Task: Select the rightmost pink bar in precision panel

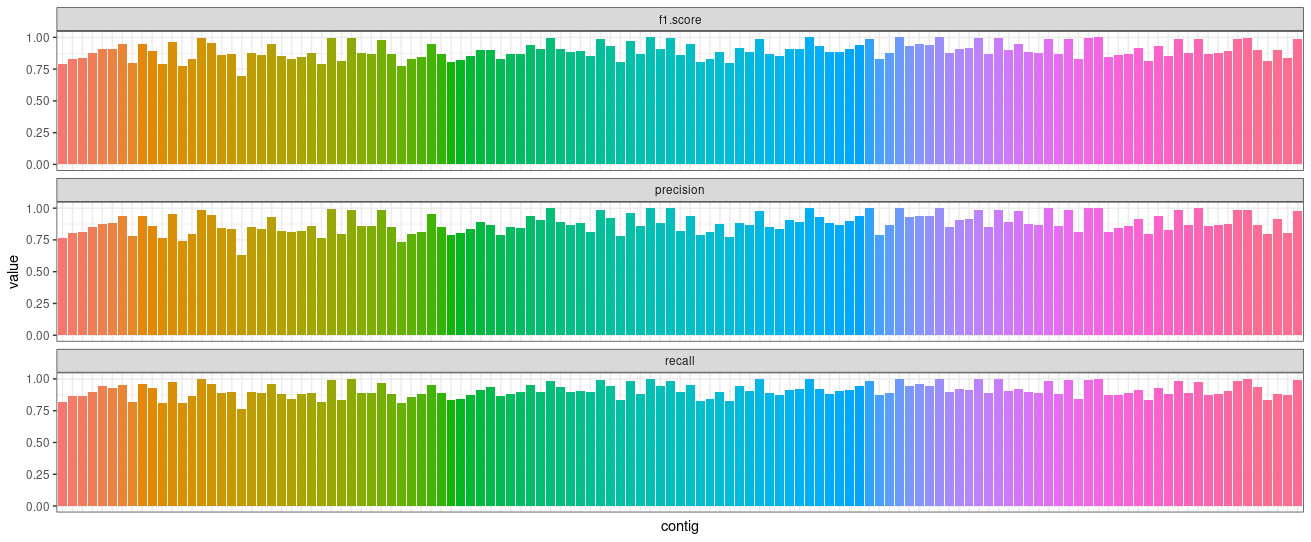Action: 1297,273
